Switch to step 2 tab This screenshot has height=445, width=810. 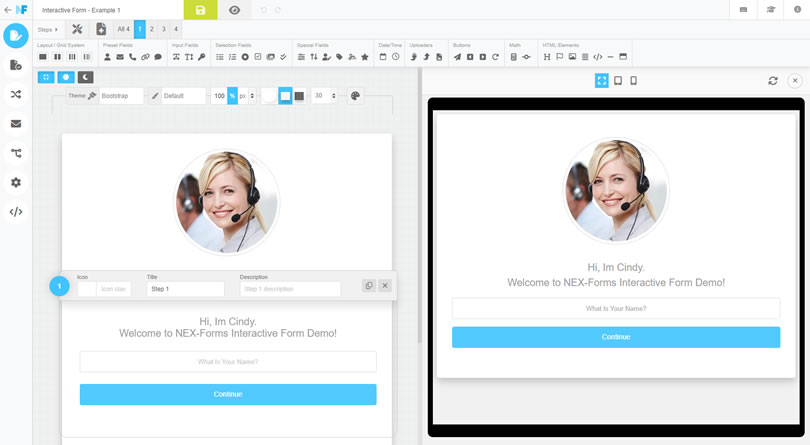tap(152, 29)
